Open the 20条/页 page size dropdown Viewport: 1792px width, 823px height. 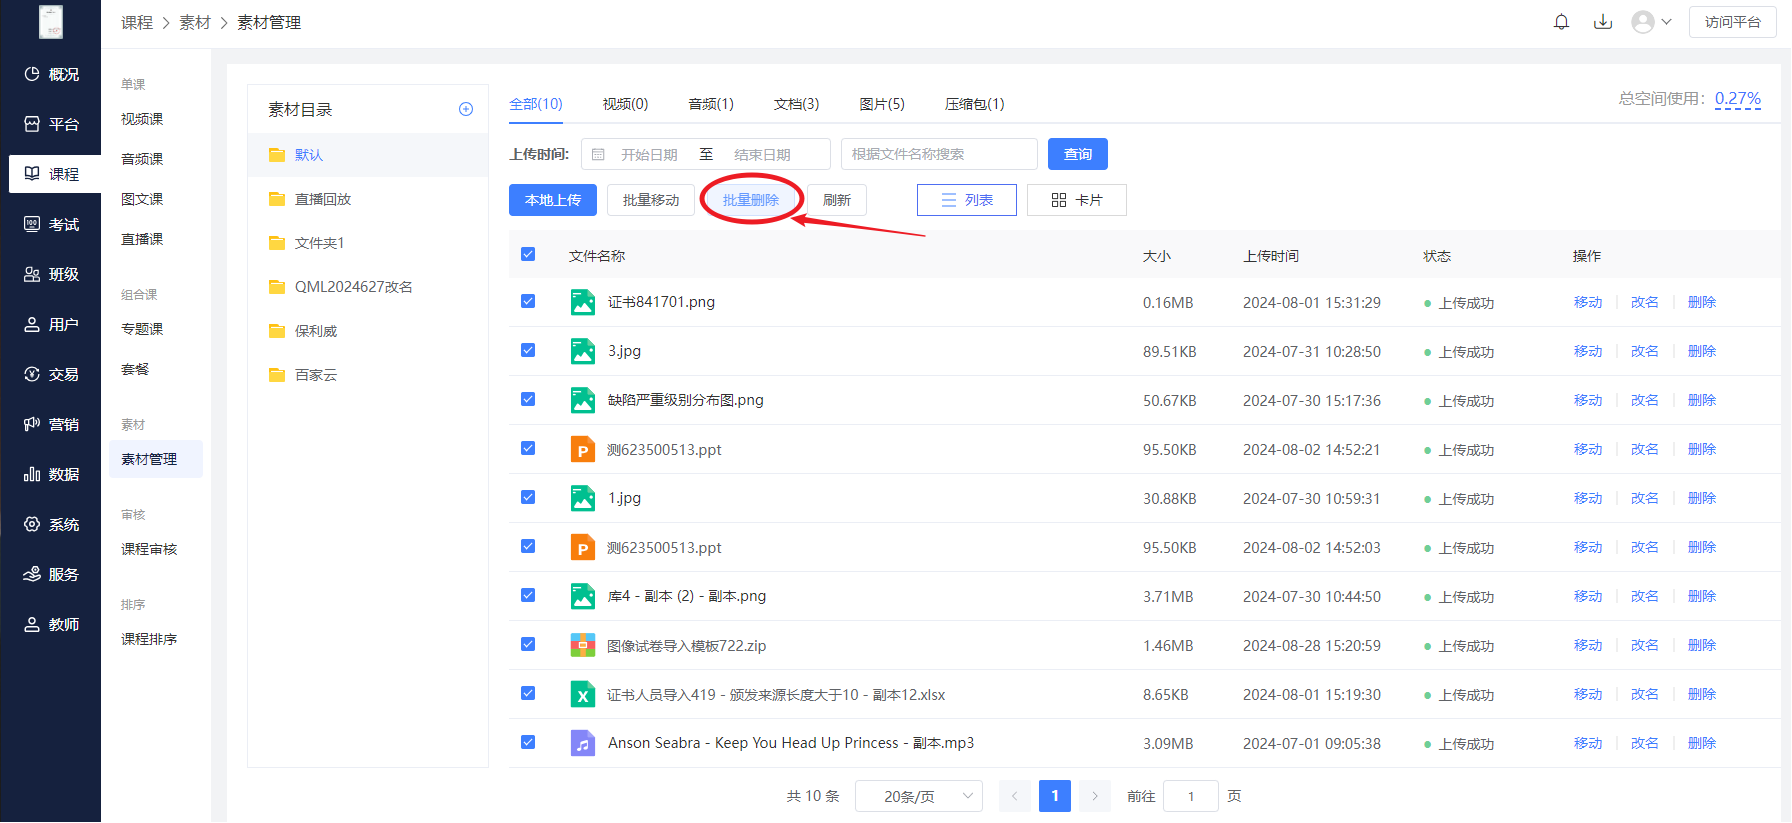(918, 796)
